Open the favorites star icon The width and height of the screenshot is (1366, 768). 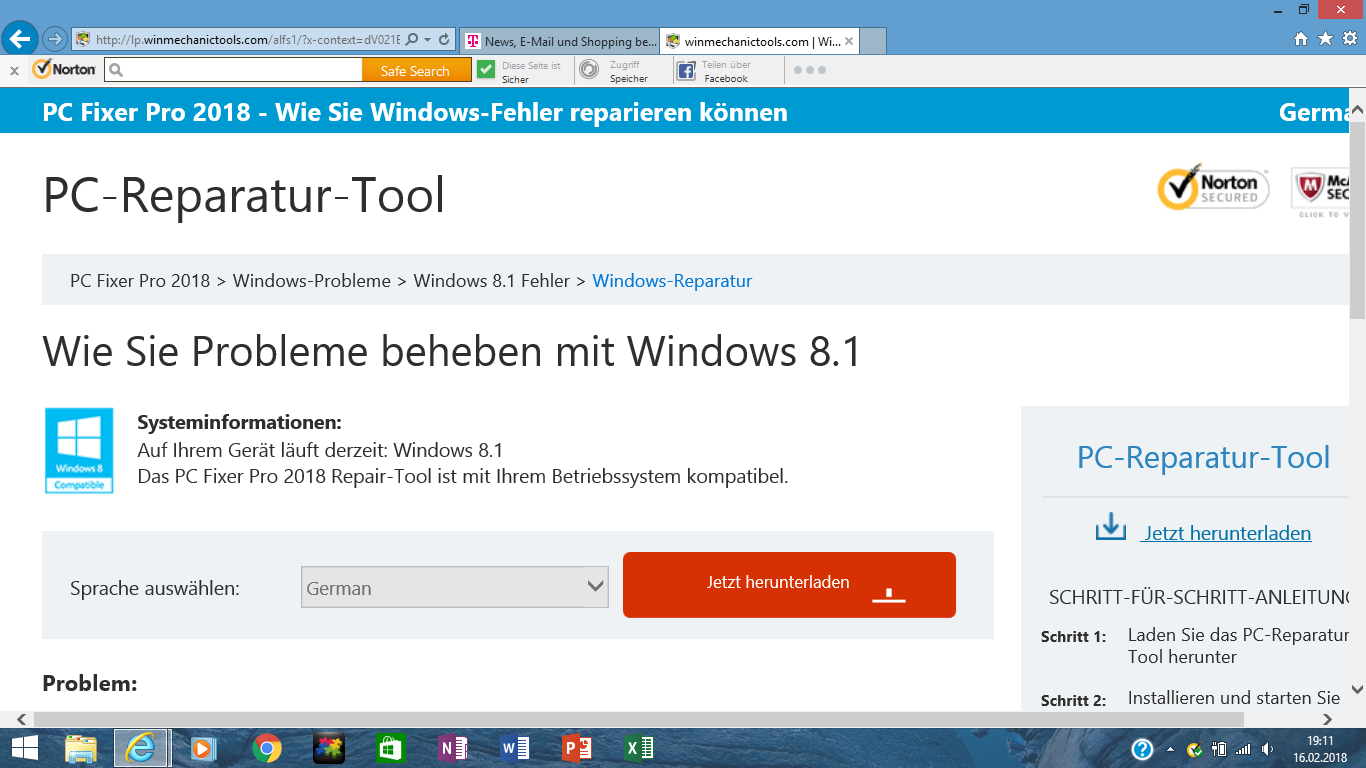pos(1325,39)
